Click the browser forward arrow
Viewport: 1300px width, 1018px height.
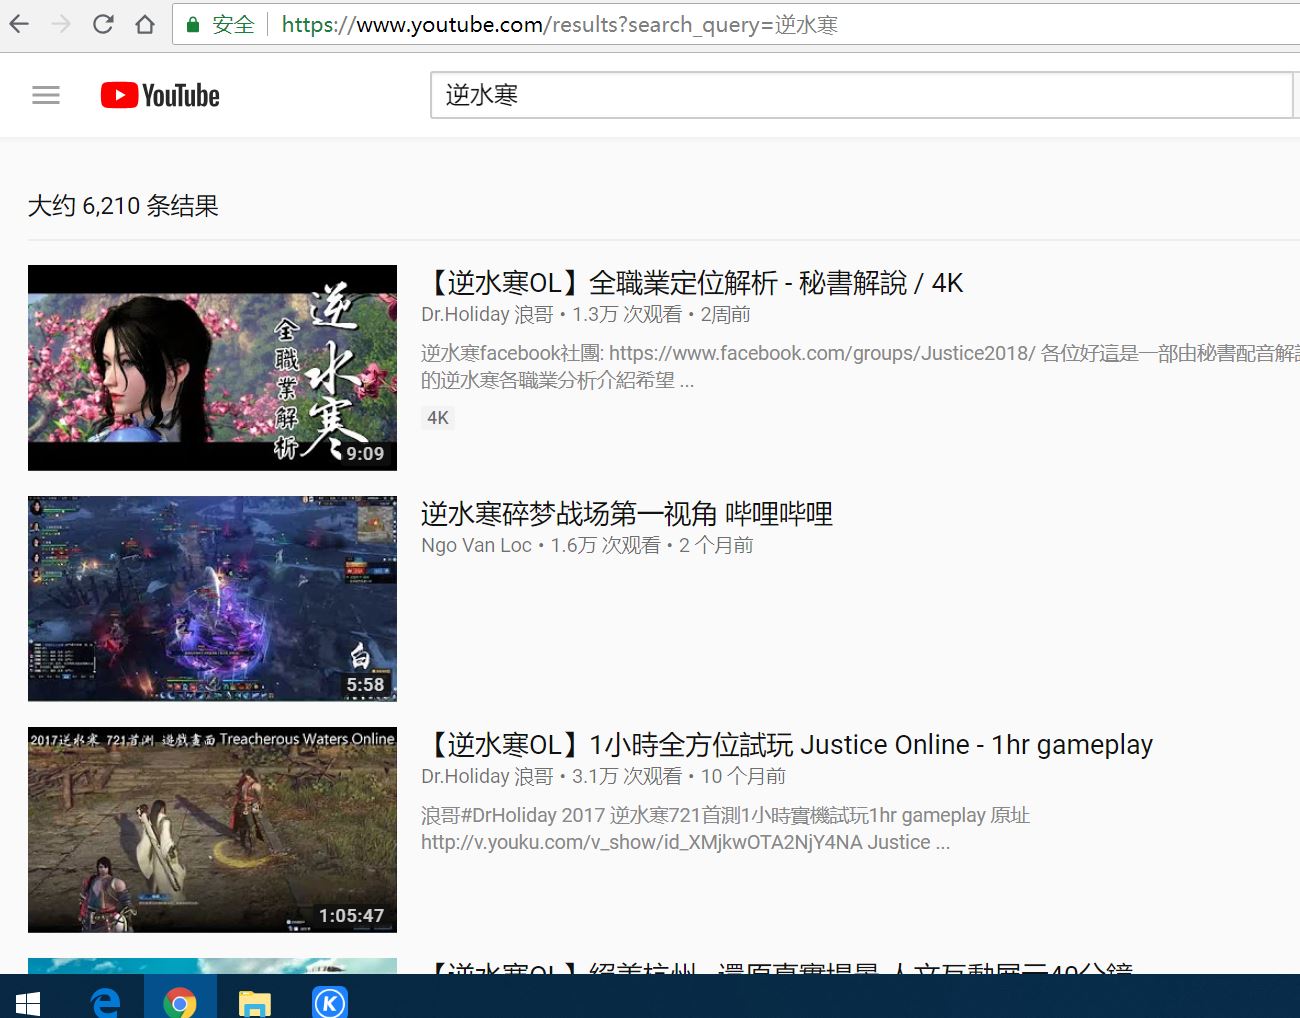click(x=61, y=24)
